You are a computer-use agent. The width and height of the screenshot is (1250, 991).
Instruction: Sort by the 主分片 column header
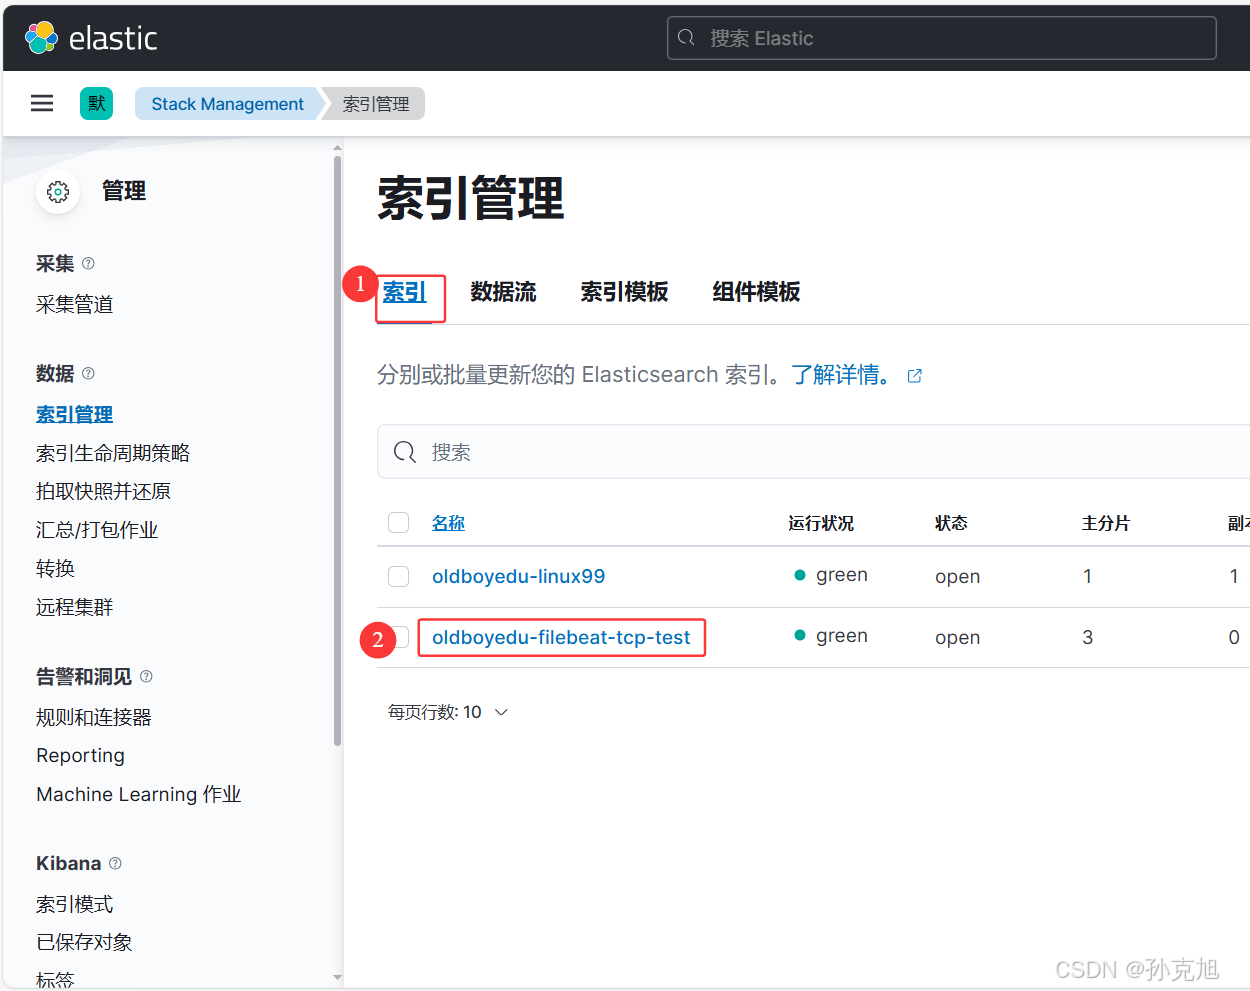coord(1105,523)
